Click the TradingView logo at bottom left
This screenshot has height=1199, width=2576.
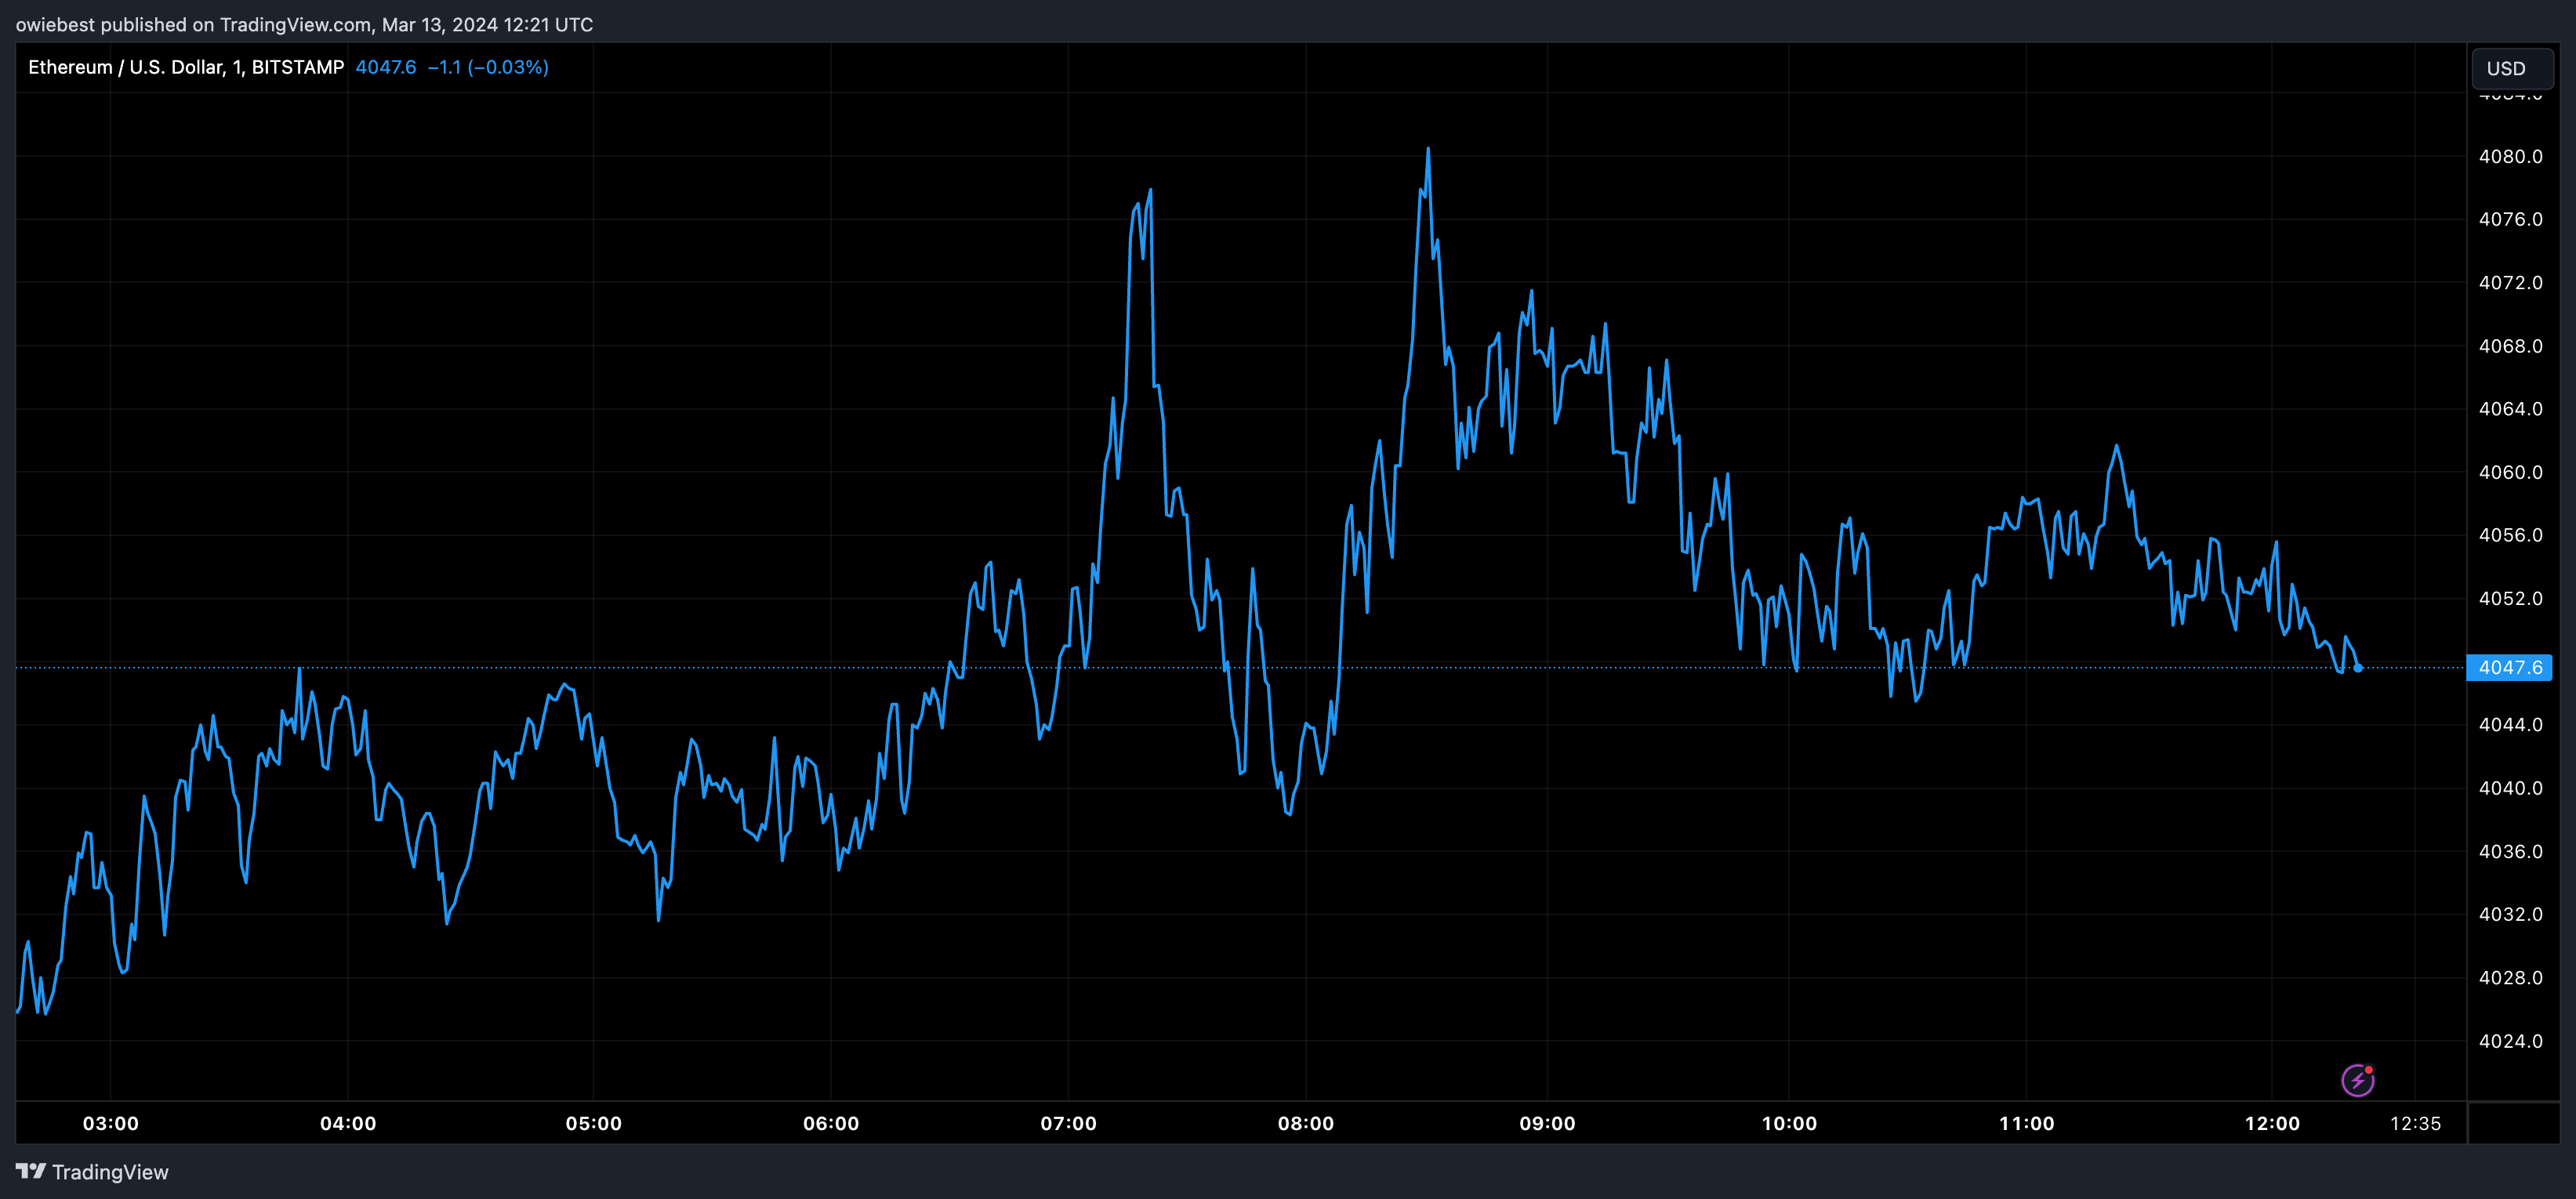(92, 1172)
